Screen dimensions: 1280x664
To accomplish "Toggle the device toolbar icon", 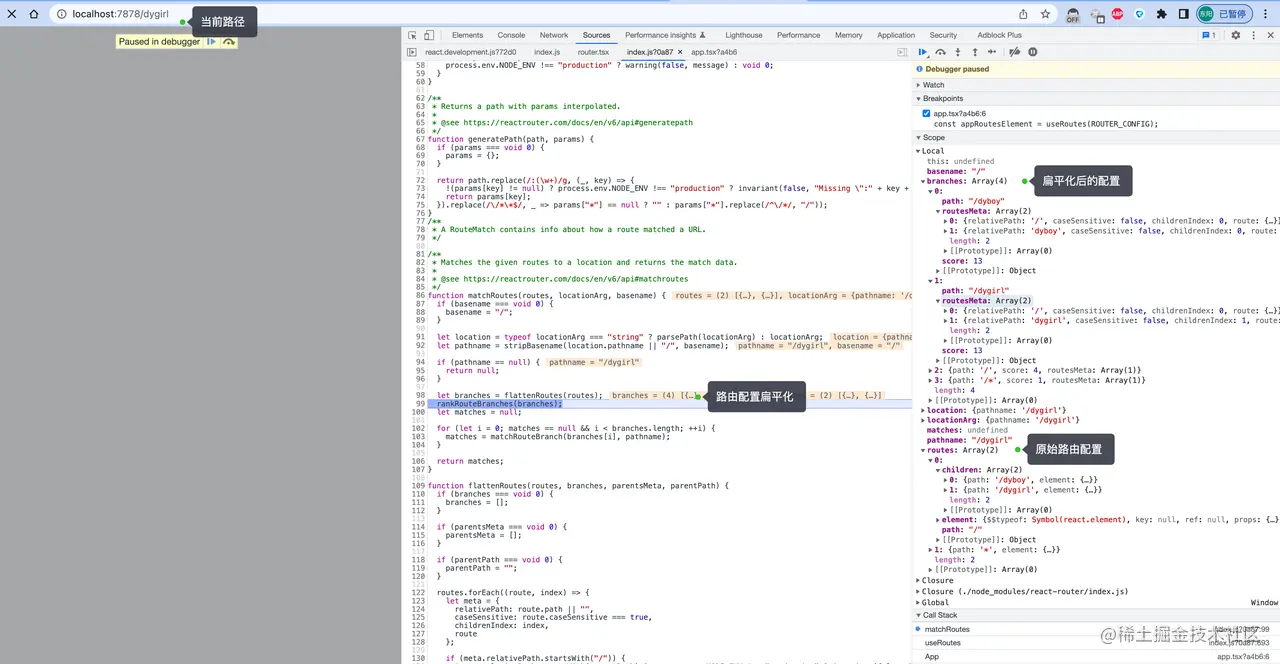I will [430, 35].
